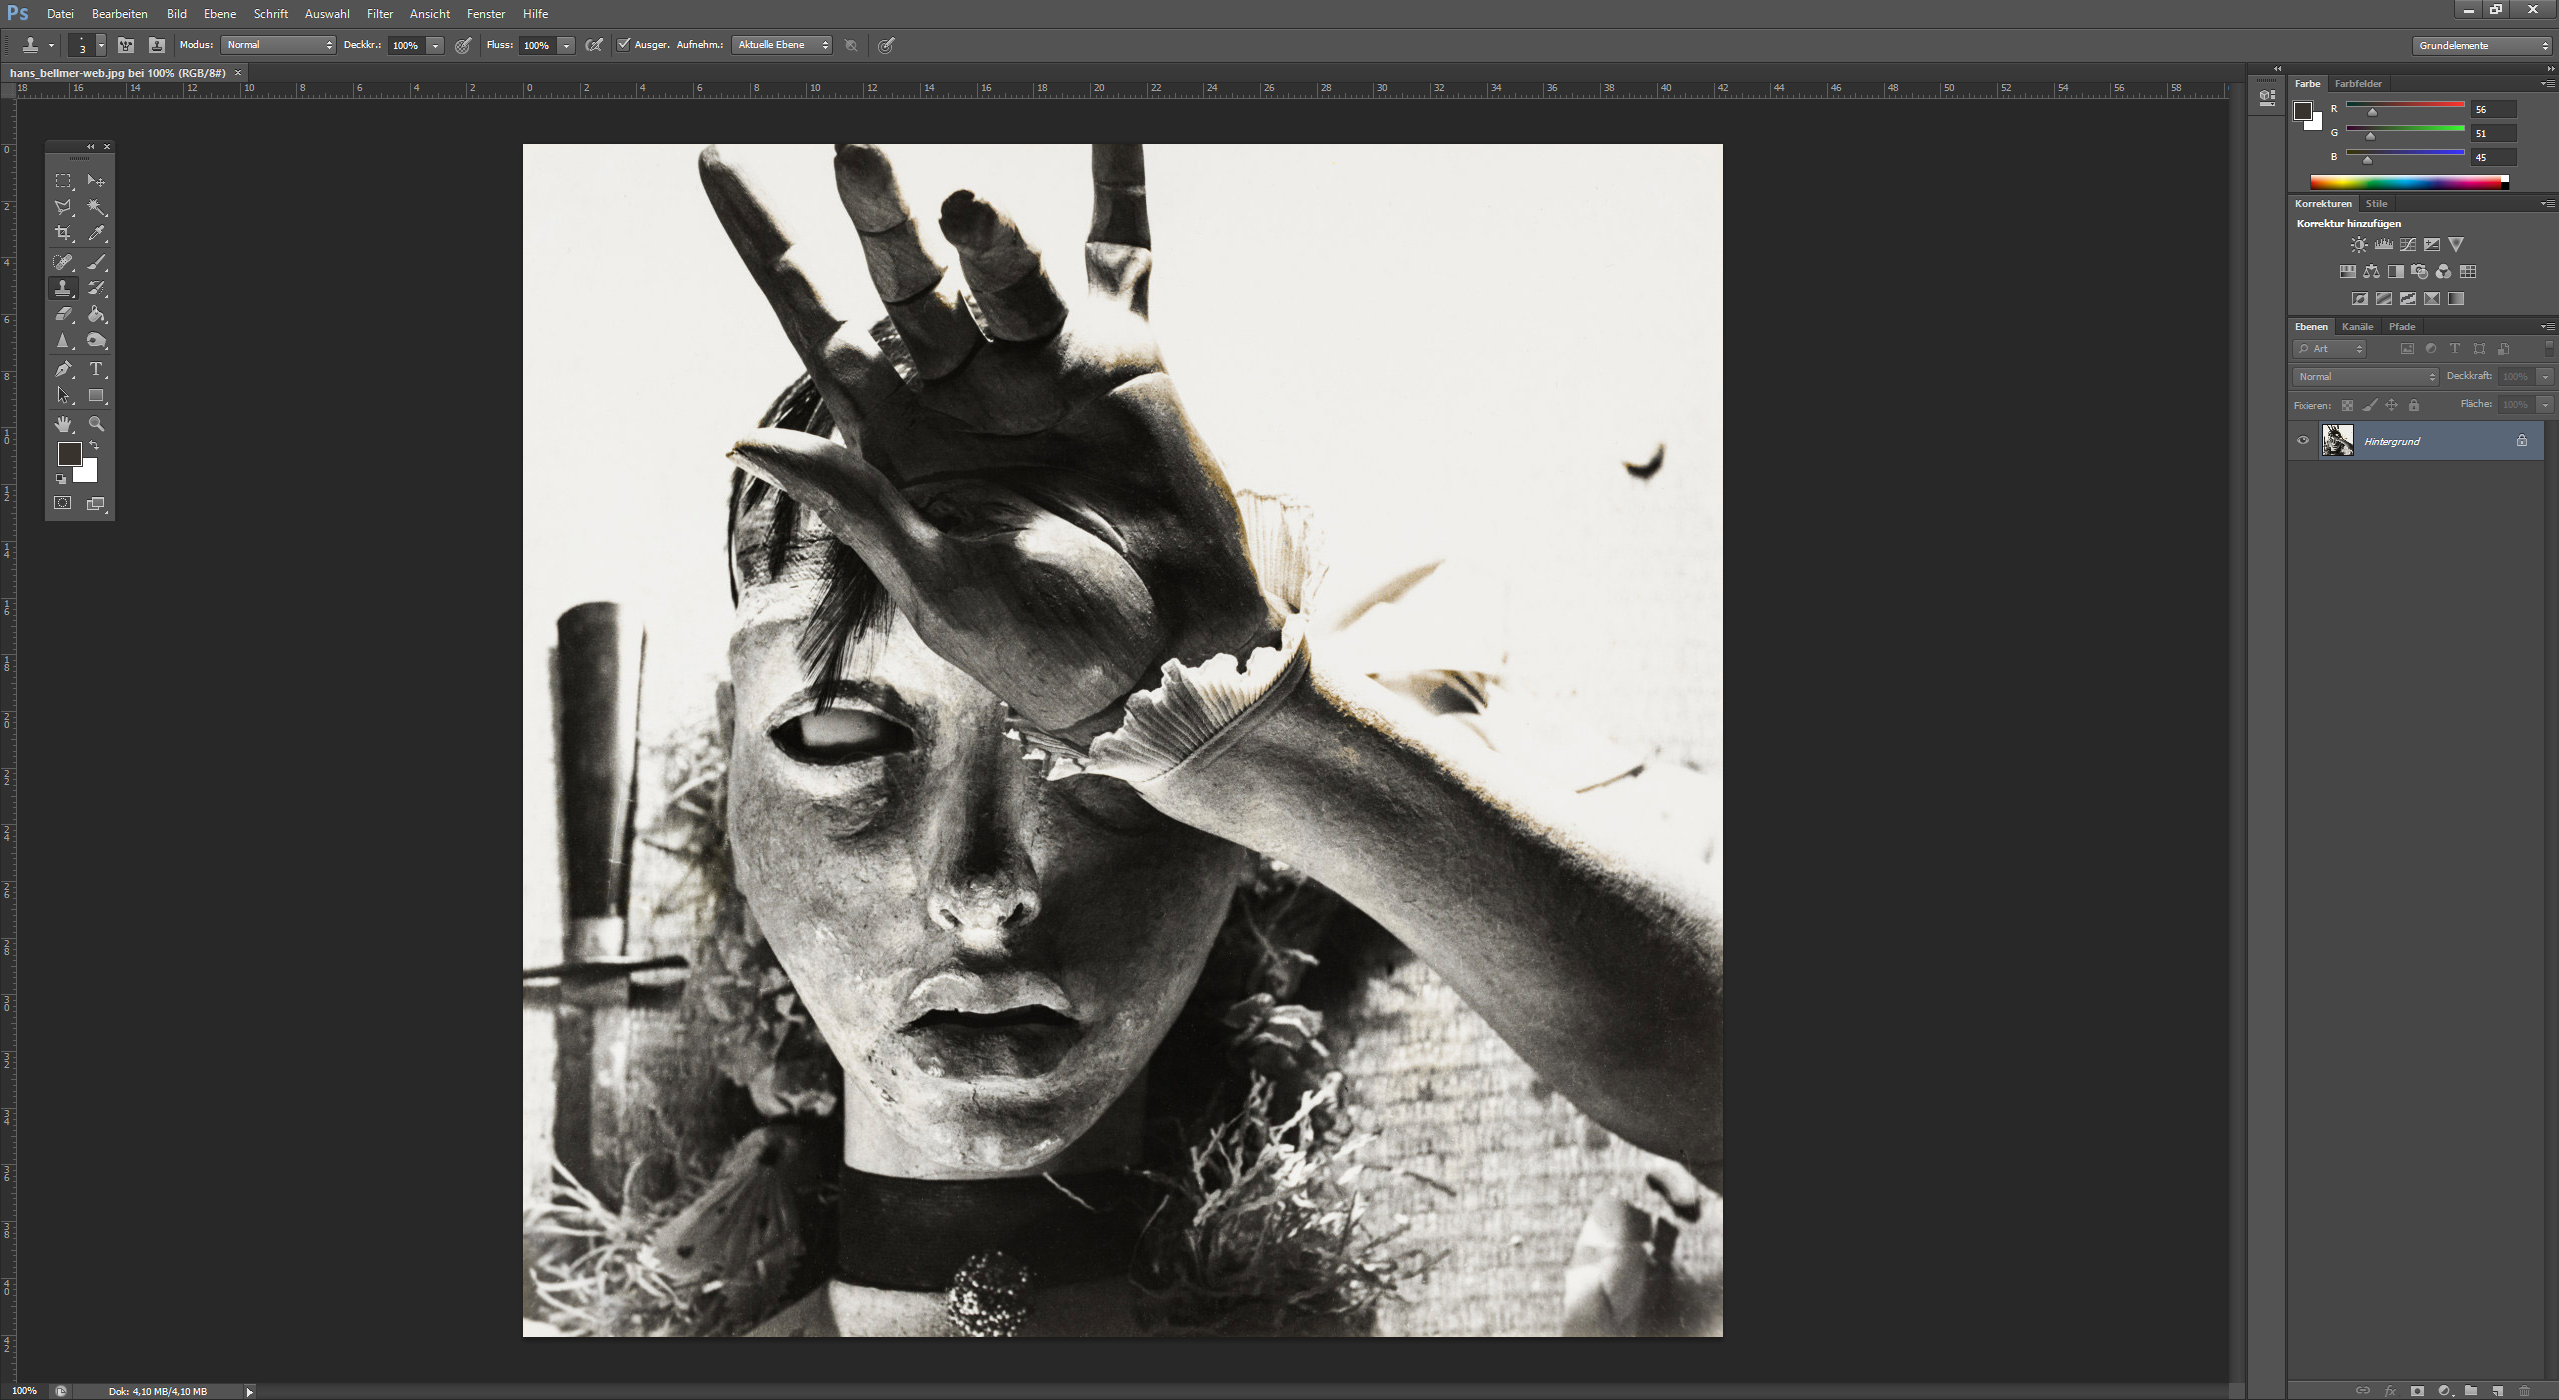Switch to the Pfade tab
Viewport: 2559px width, 1400px height.
[2402, 327]
